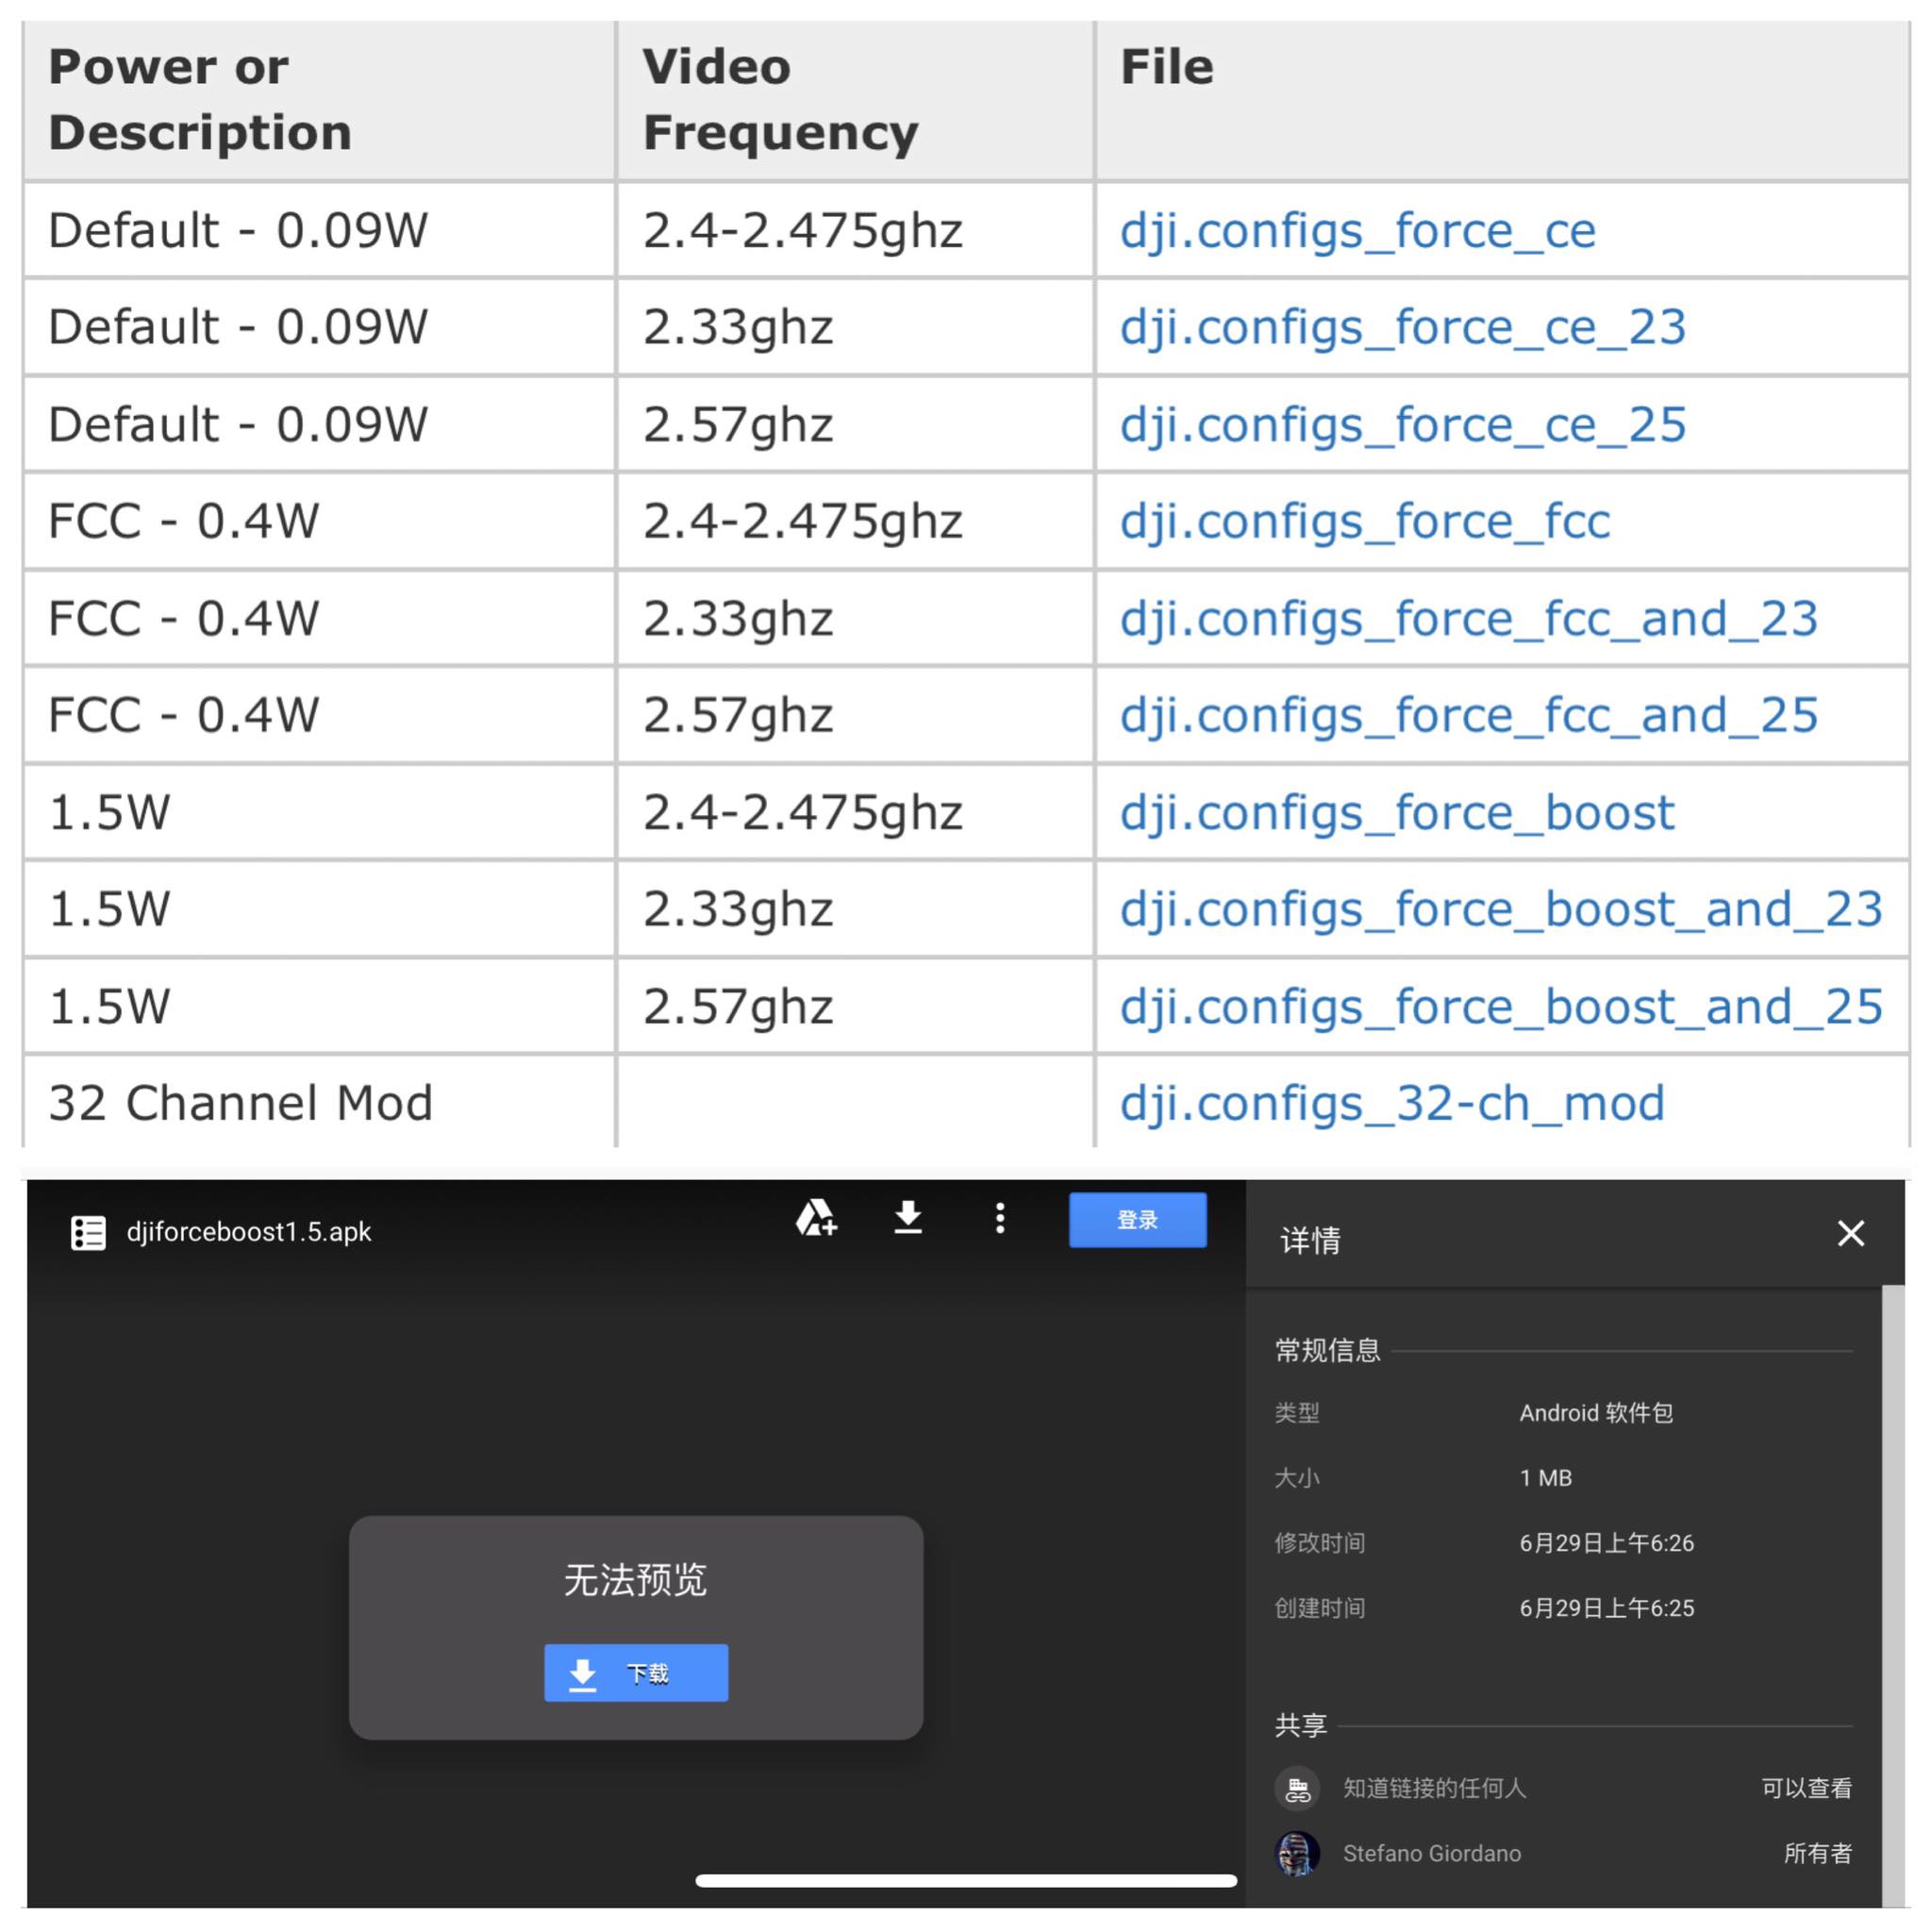Click the '创建时间' field label
1932x1932 pixels.
pyautogui.click(x=1320, y=1608)
